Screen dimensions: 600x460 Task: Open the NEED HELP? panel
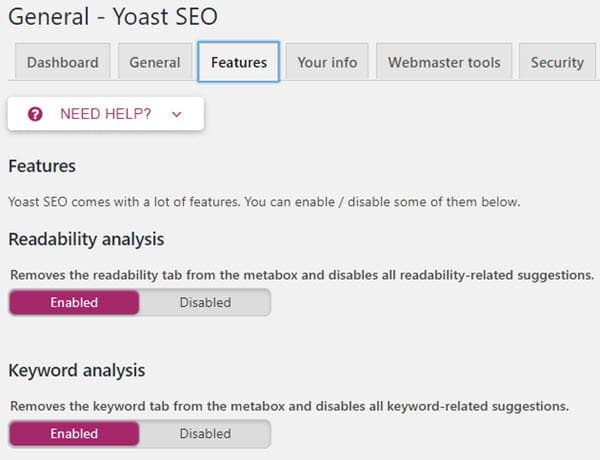(106, 114)
